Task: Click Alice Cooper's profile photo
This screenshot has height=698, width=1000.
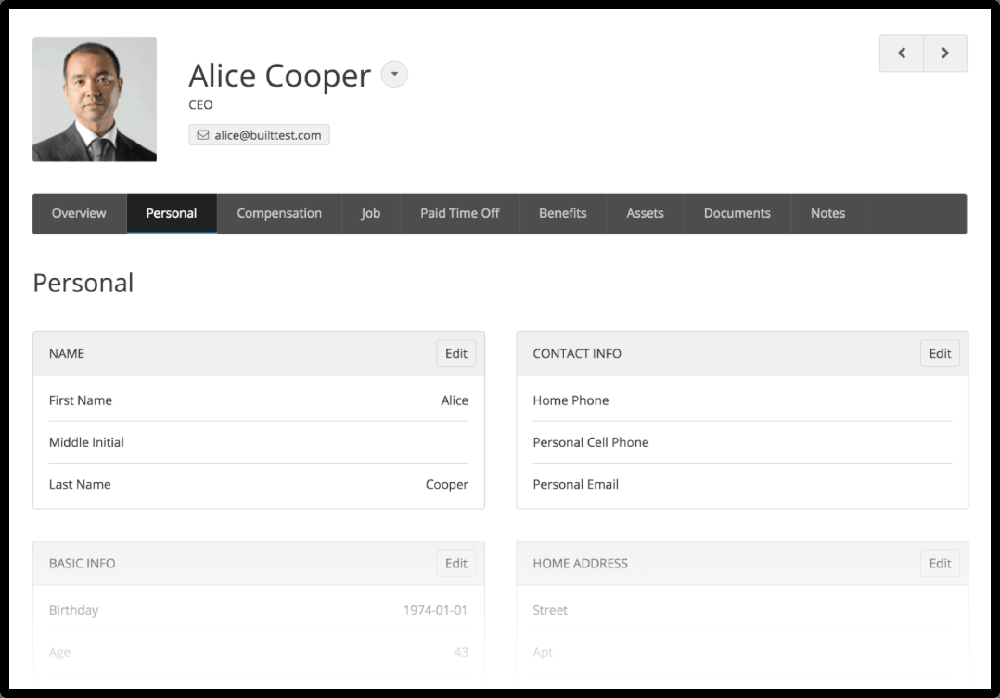Action: coord(94,99)
